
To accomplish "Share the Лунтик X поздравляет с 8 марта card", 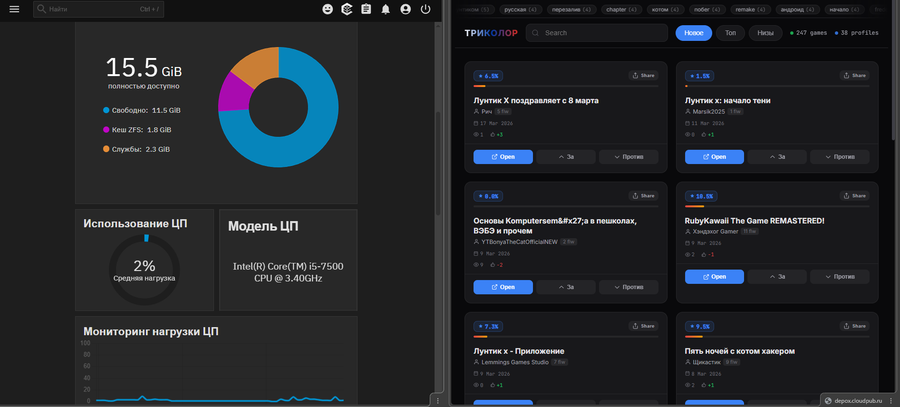I will [643, 75].
